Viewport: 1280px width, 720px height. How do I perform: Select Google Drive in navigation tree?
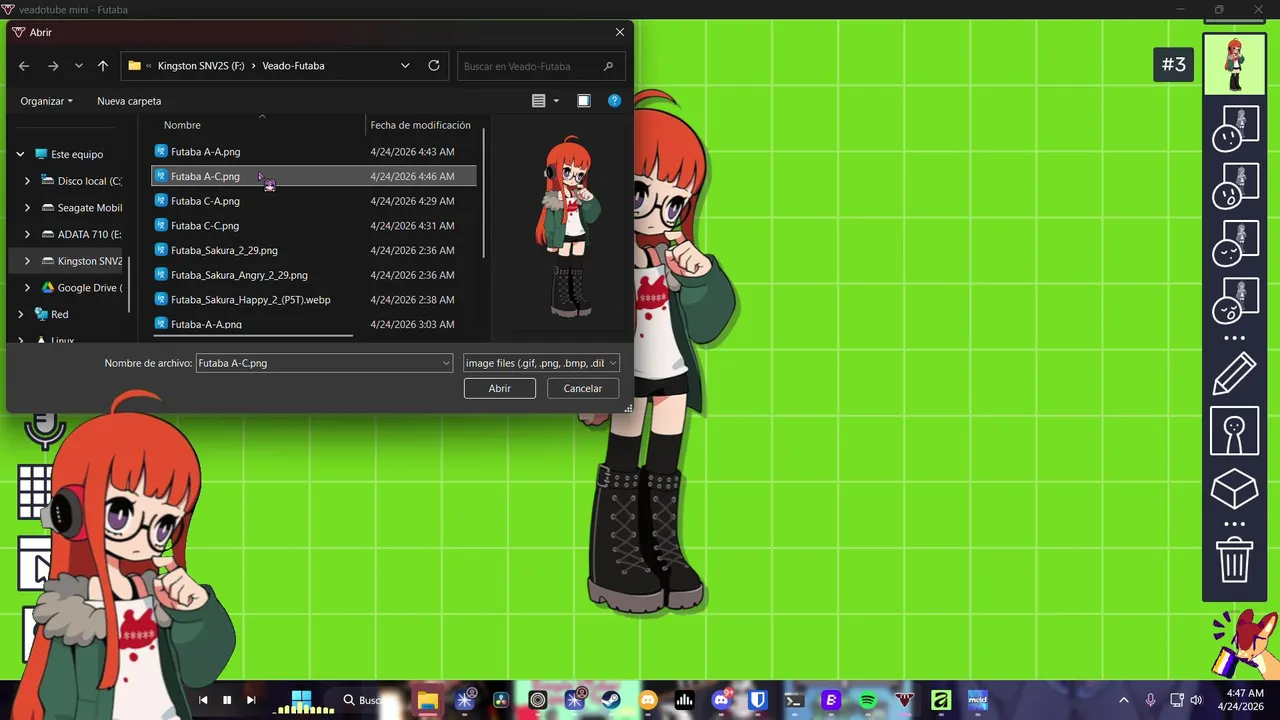click(82, 288)
